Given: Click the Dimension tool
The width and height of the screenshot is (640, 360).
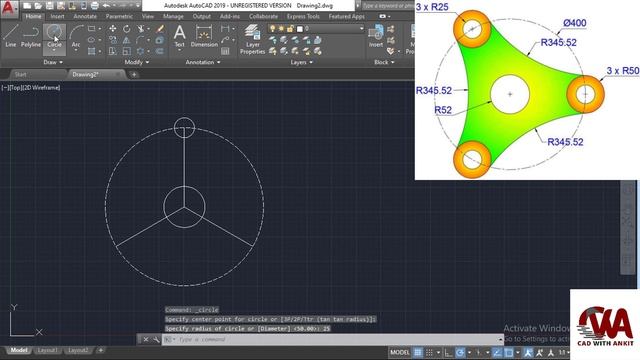Looking at the screenshot, I should tap(204, 36).
